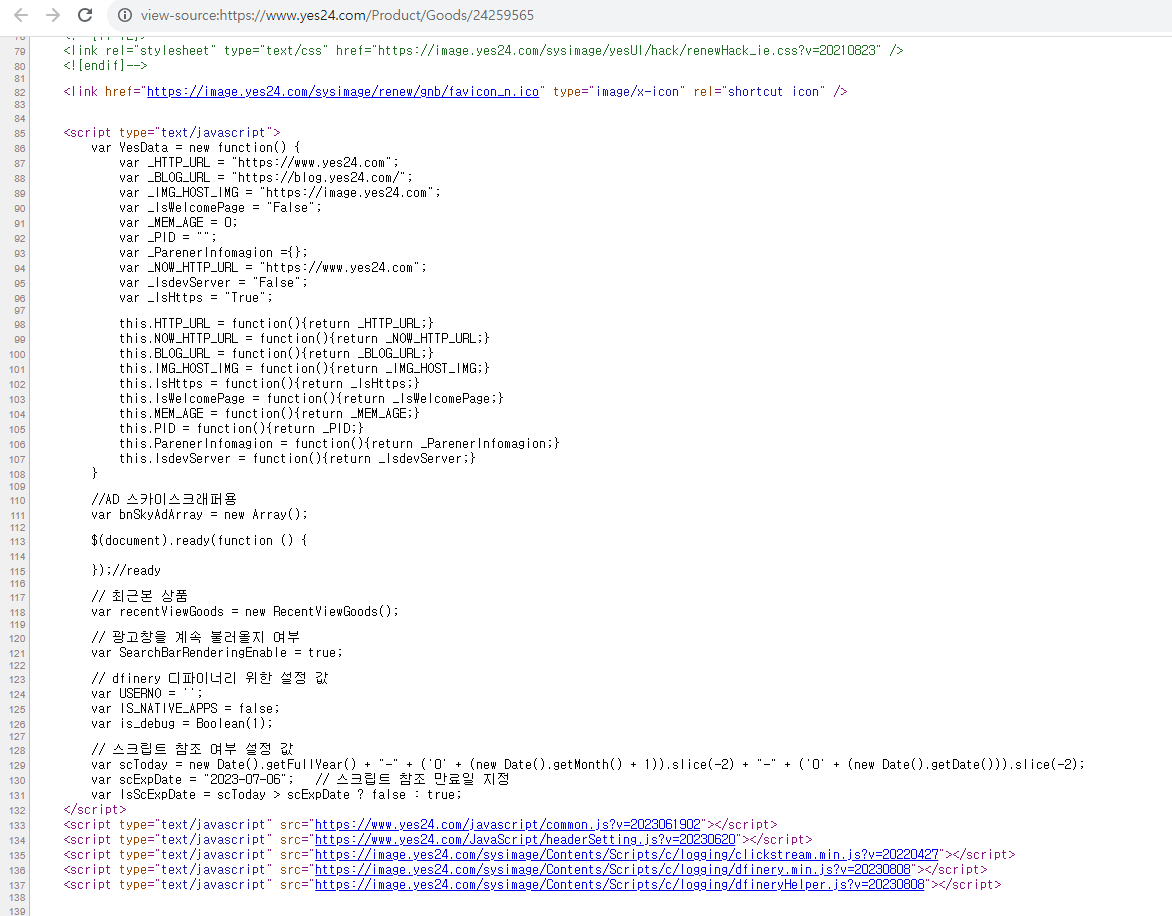Click '$(document).ready(function () {' line
The width and height of the screenshot is (1172, 916).
coord(199,540)
